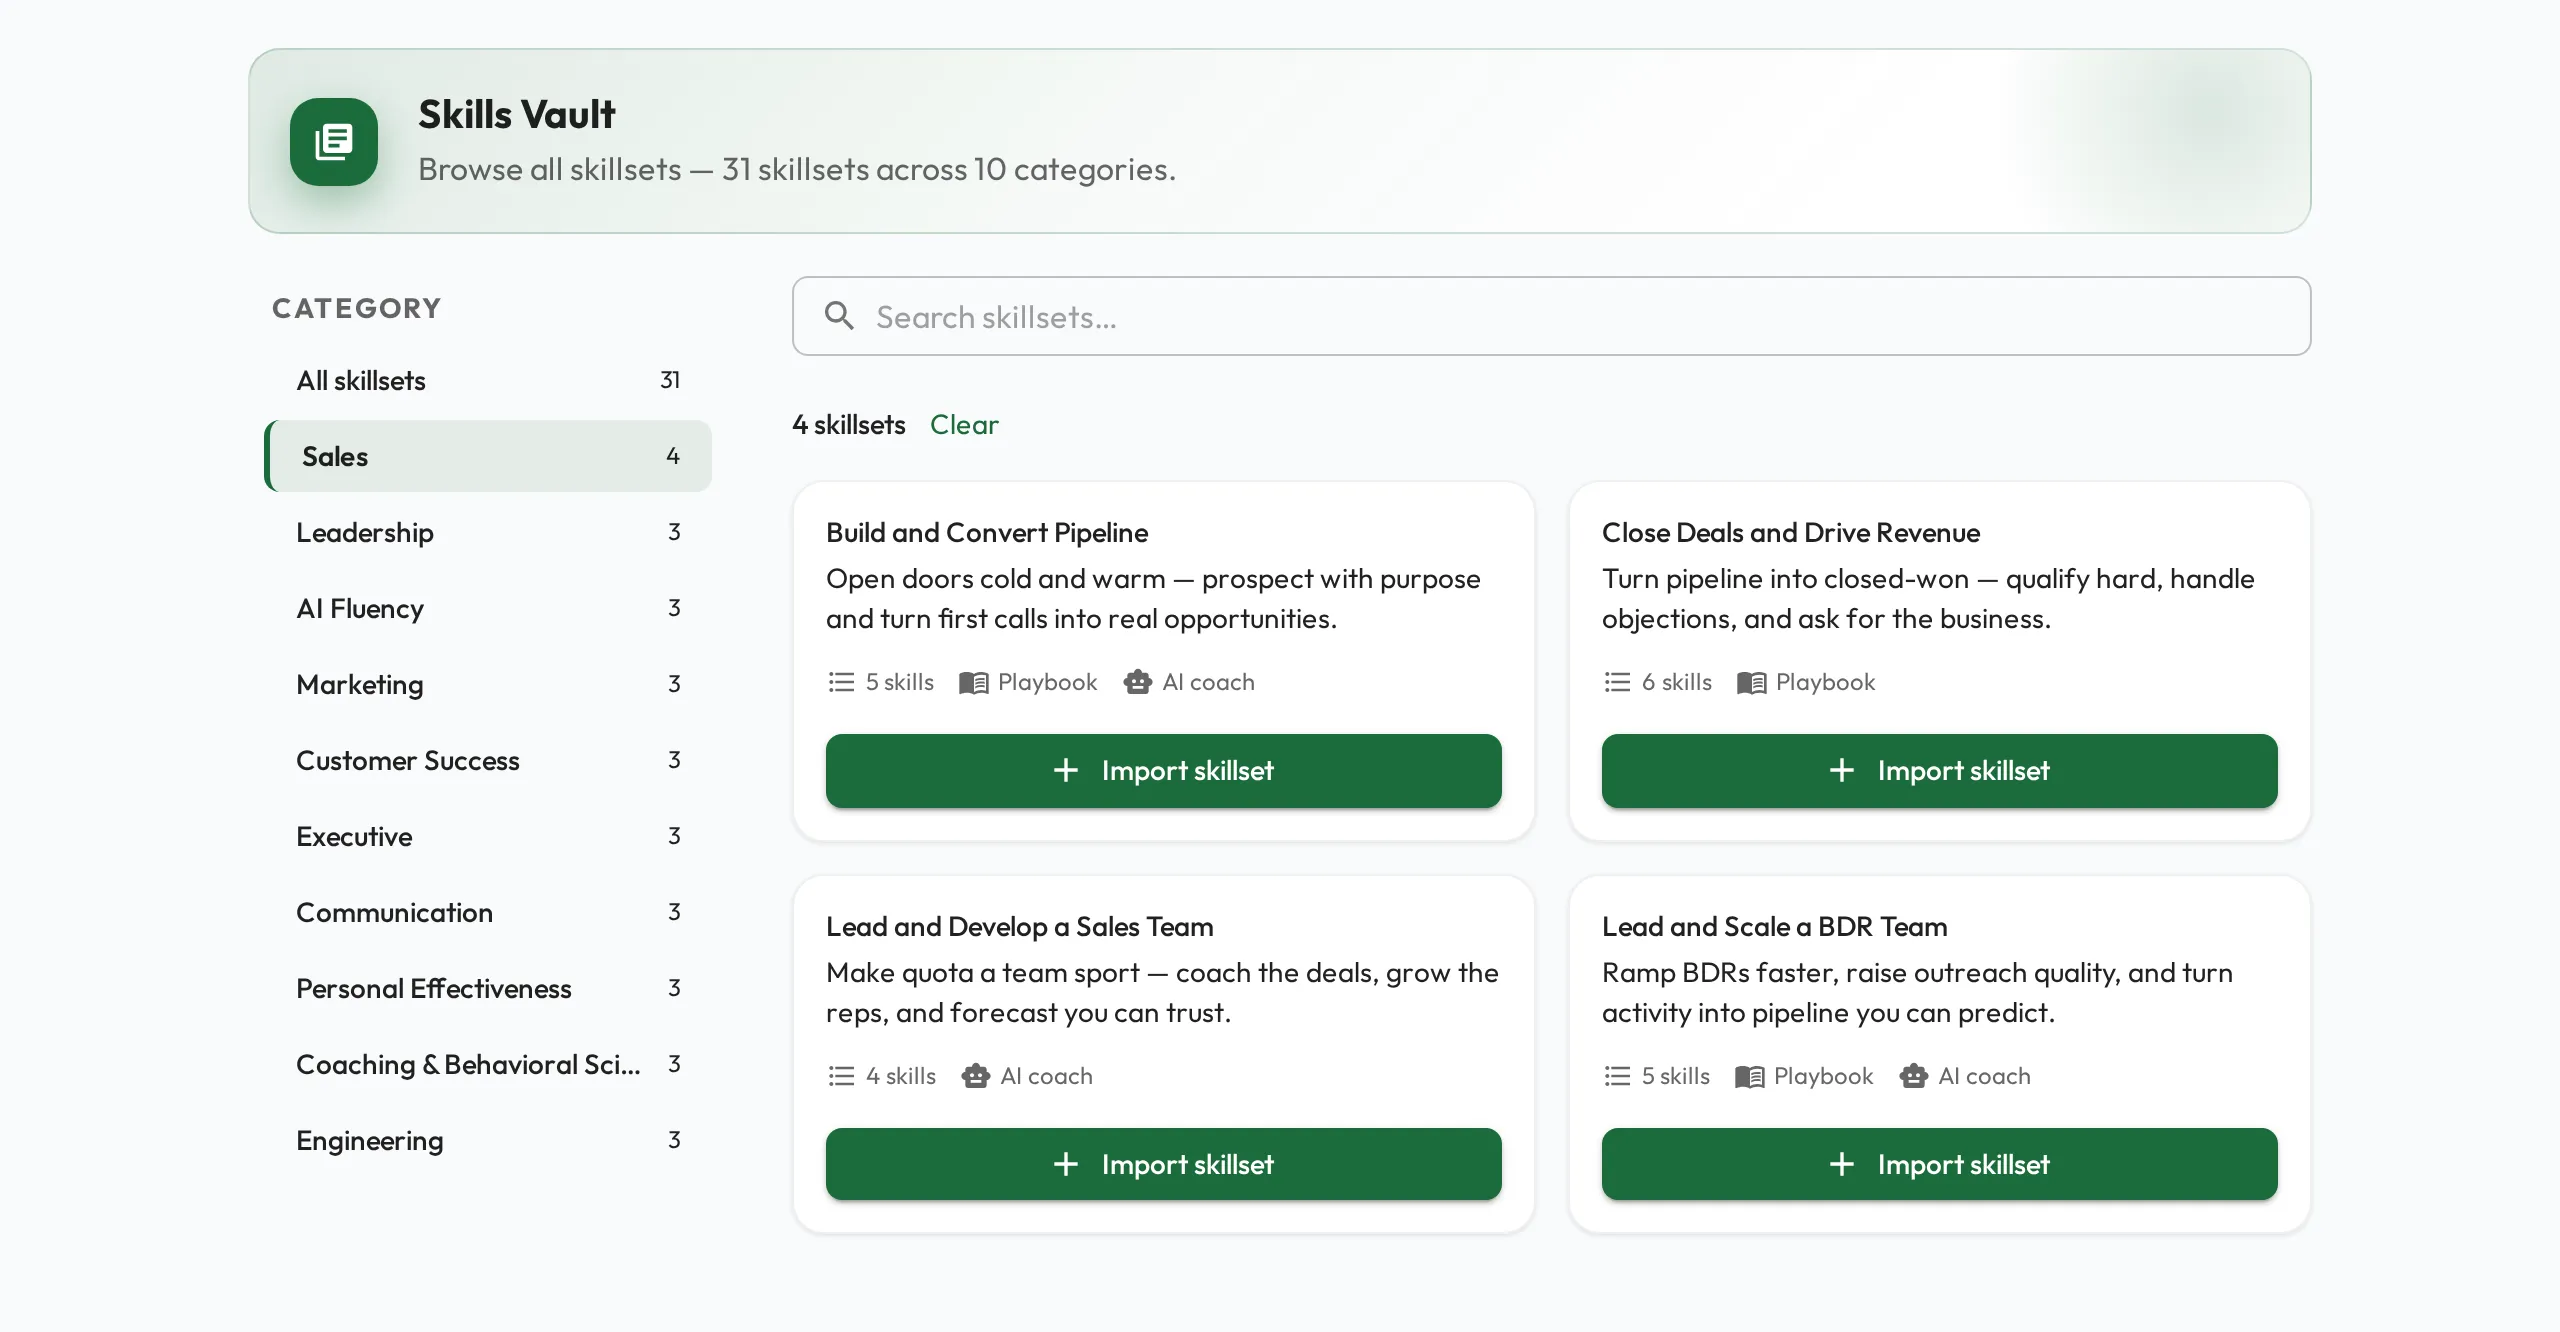Import the Close Deals and Drive Revenue skillset
This screenshot has width=2560, height=1332.
pyautogui.click(x=1939, y=770)
